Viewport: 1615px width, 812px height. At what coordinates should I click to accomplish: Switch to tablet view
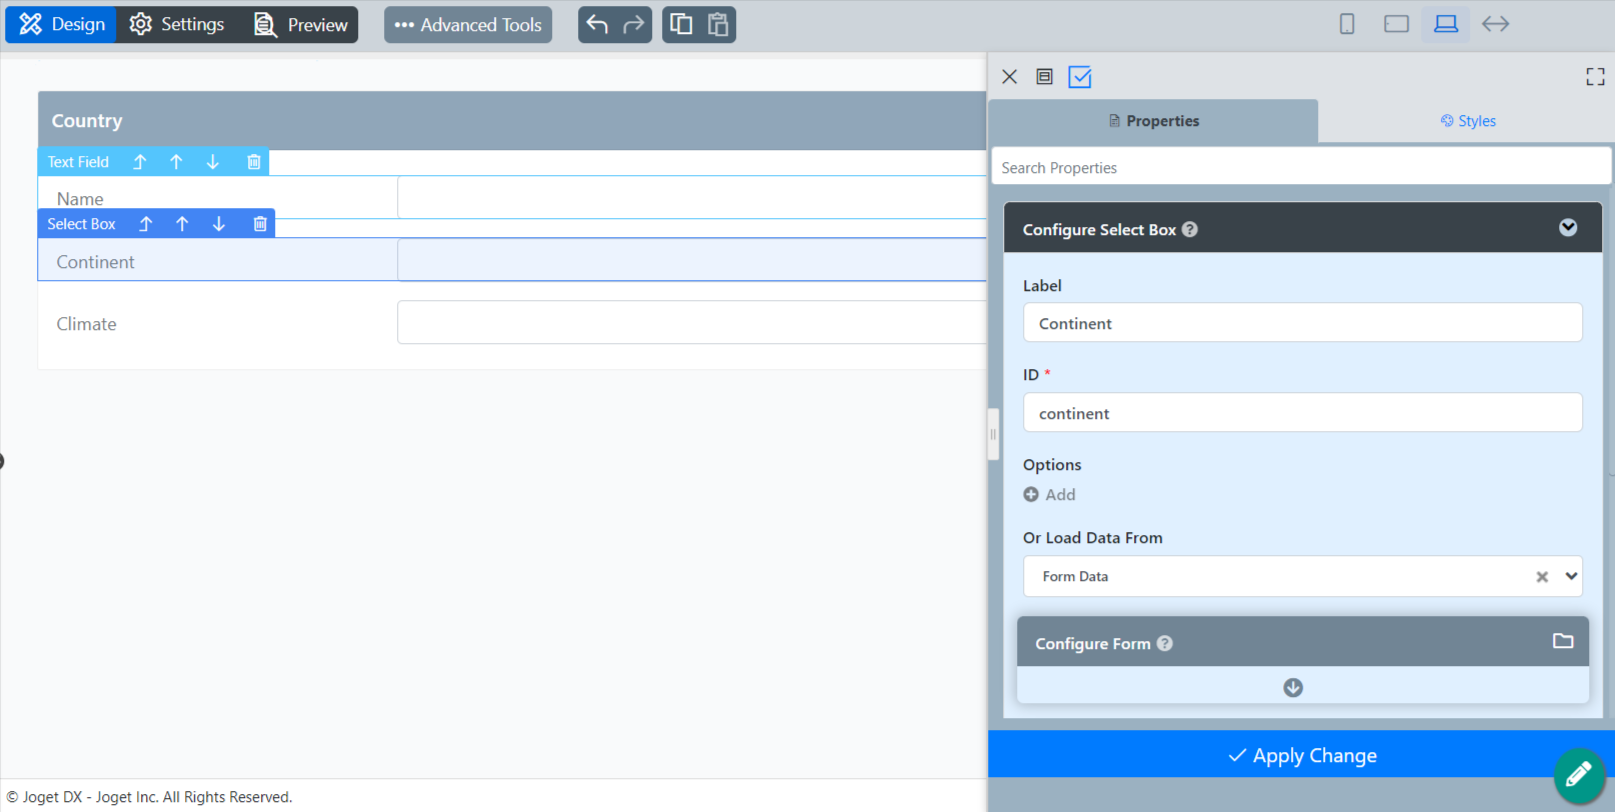(x=1396, y=24)
